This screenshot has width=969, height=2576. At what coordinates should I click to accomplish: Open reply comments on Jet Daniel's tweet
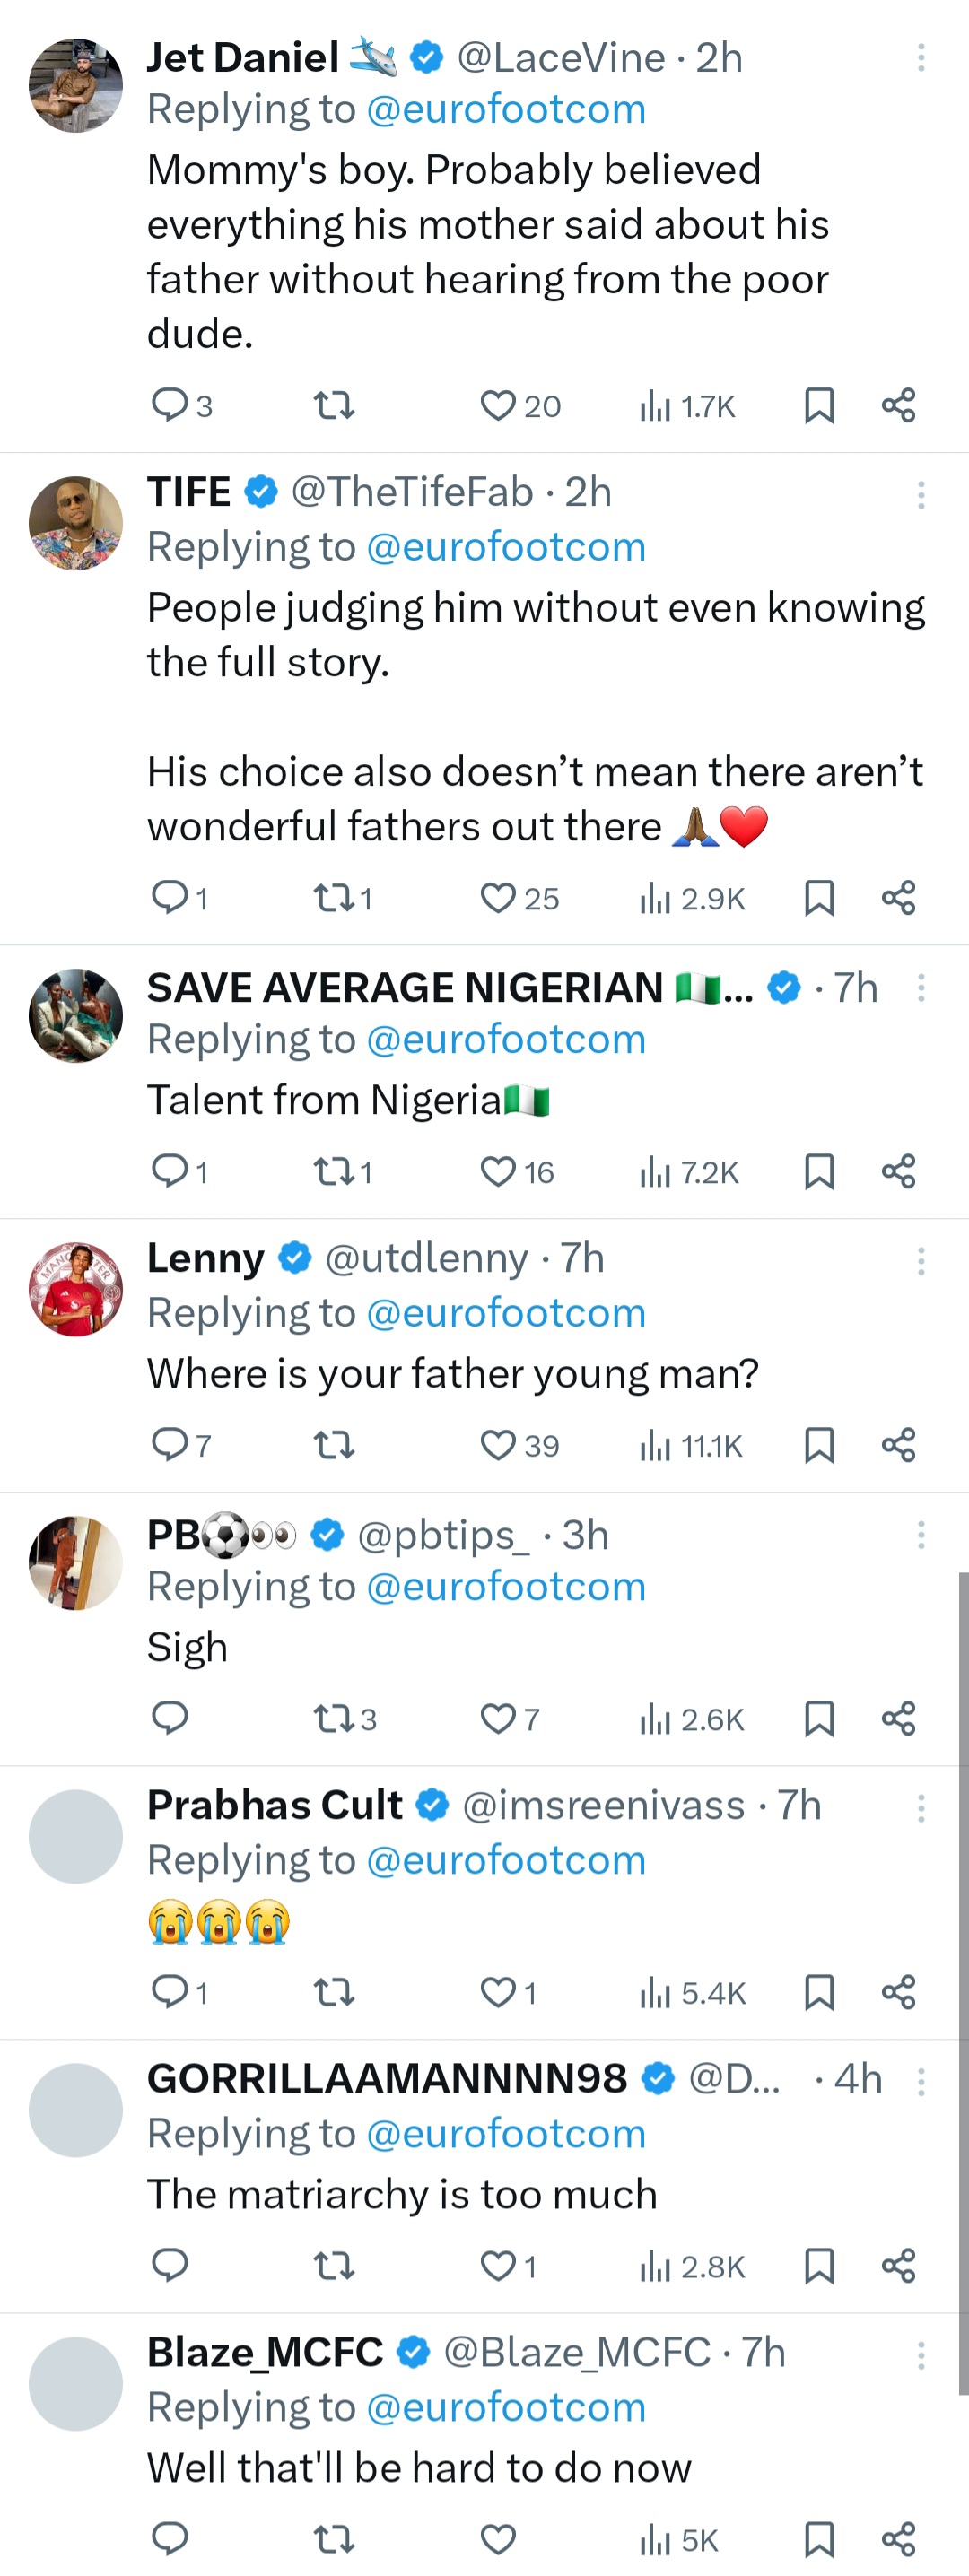point(169,406)
